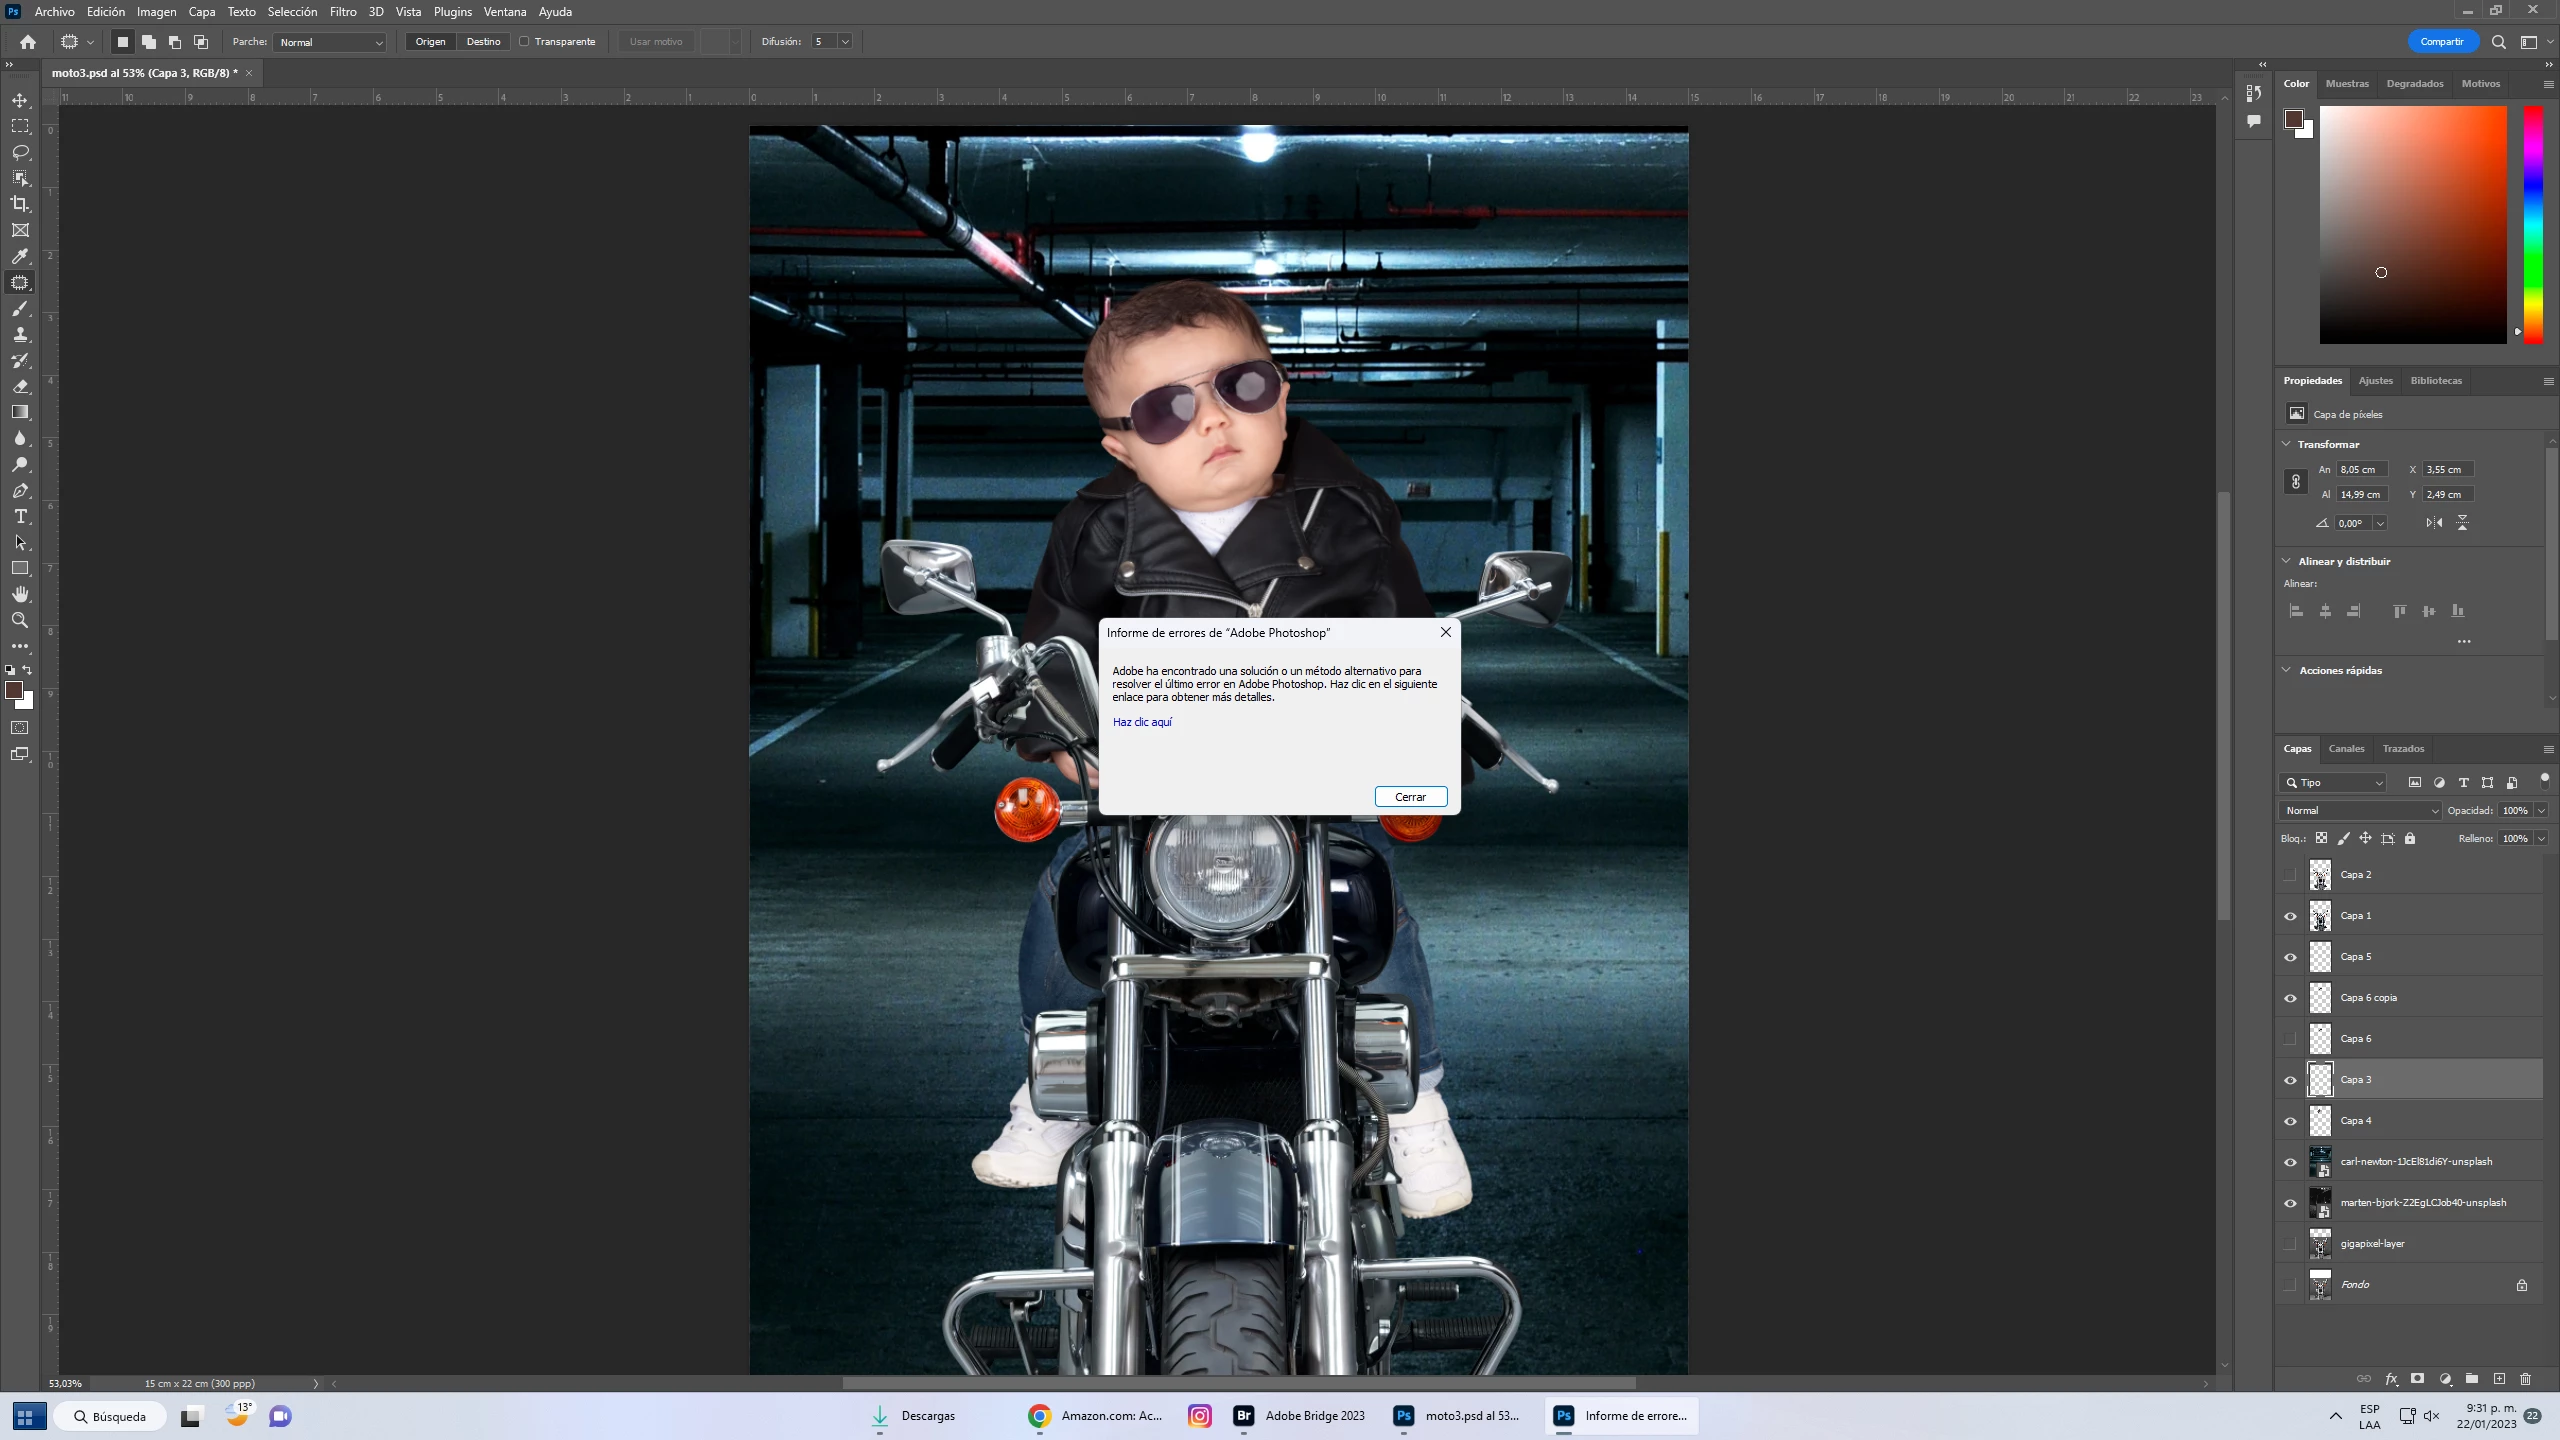Image resolution: width=2560 pixels, height=1440 pixels.
Task: Open the Opacidad dropdown arrow
Action: click(x=2541, y=811)
